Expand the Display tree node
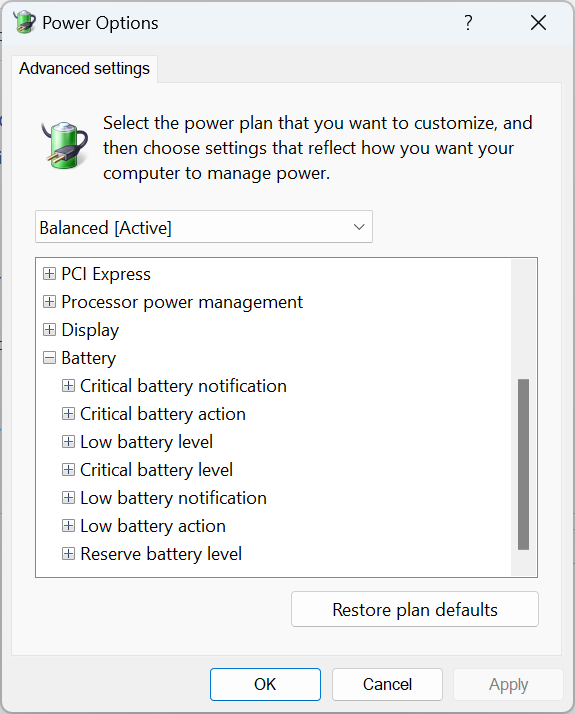575x714 pixels. pos(49,330)
